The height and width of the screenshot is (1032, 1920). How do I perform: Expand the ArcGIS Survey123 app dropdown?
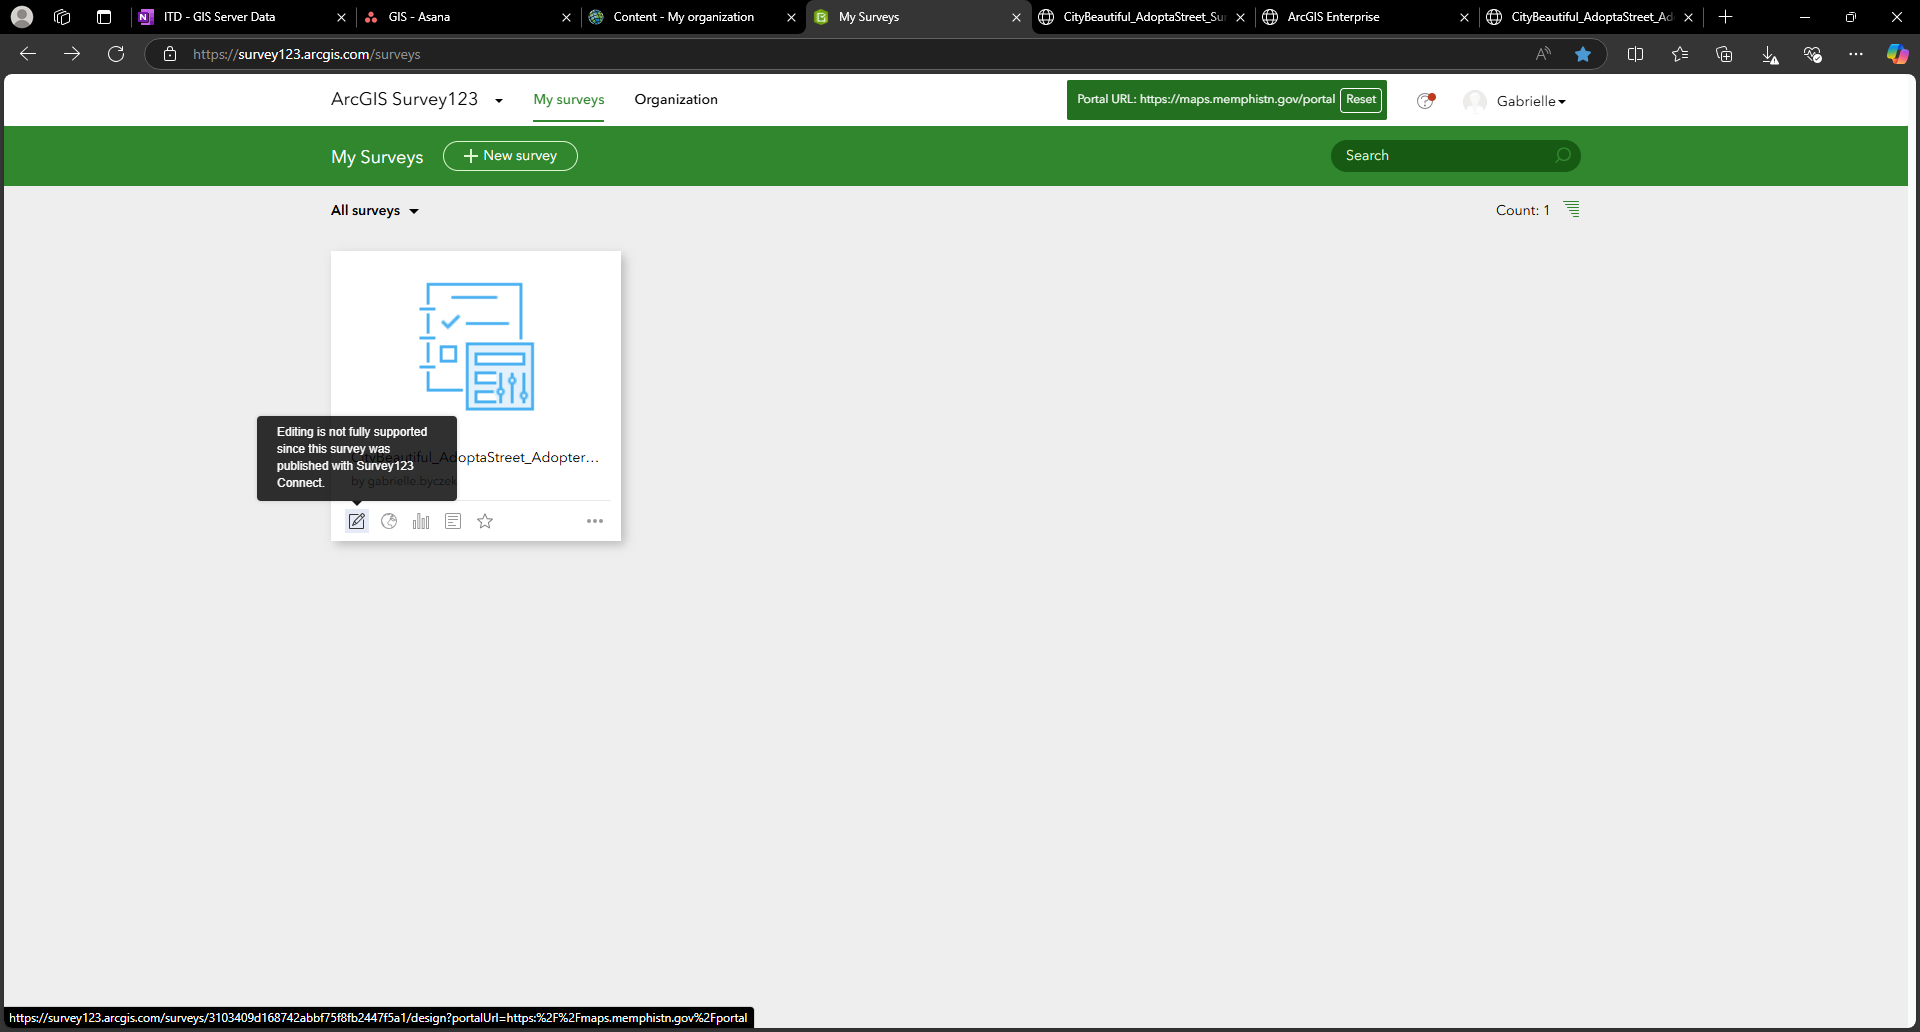coord(499,100)
